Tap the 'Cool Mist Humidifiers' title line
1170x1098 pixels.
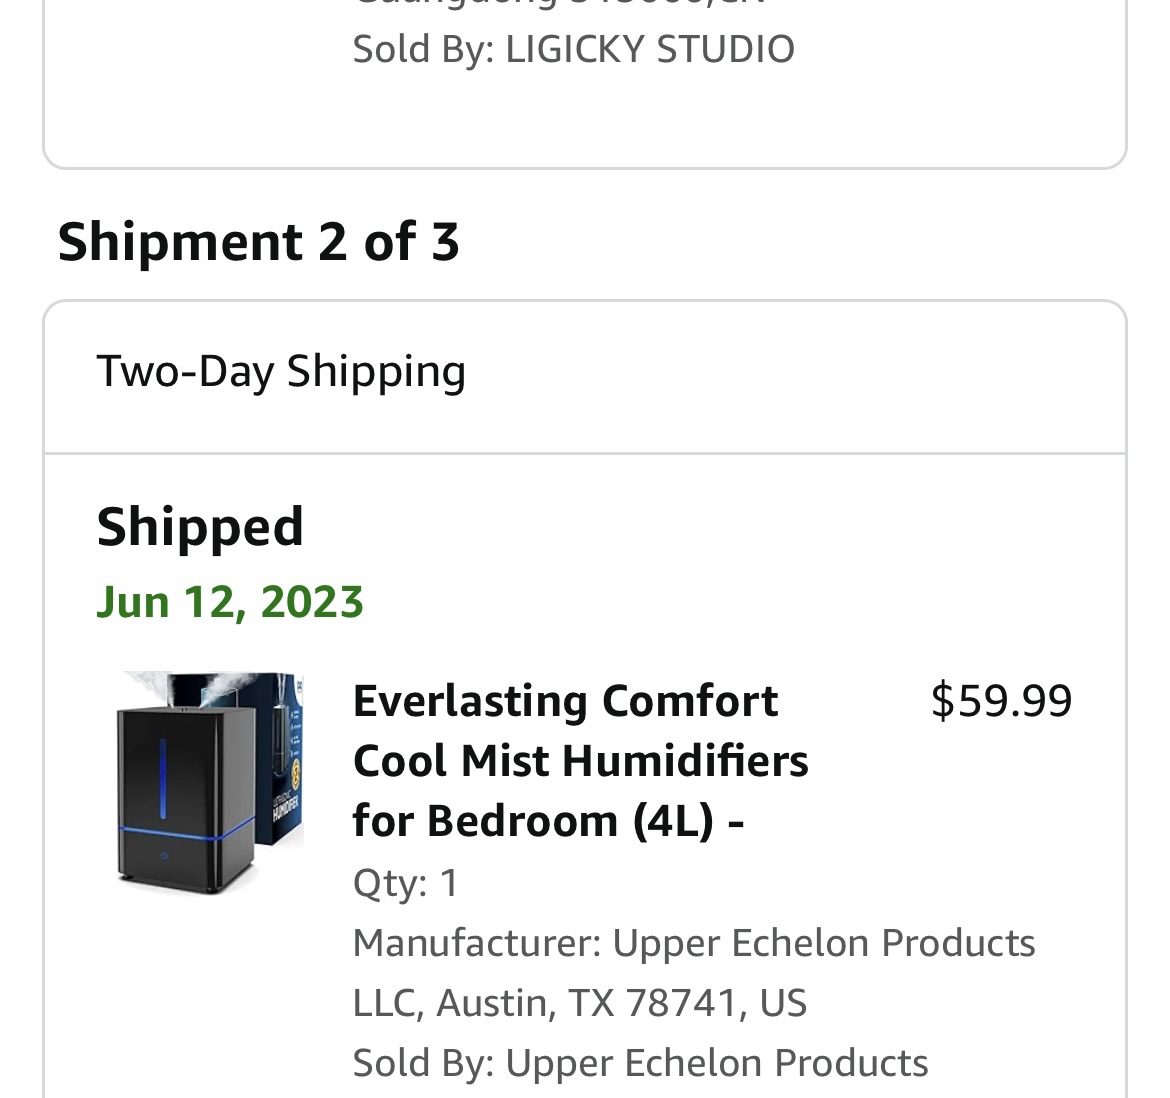(581, 762)
